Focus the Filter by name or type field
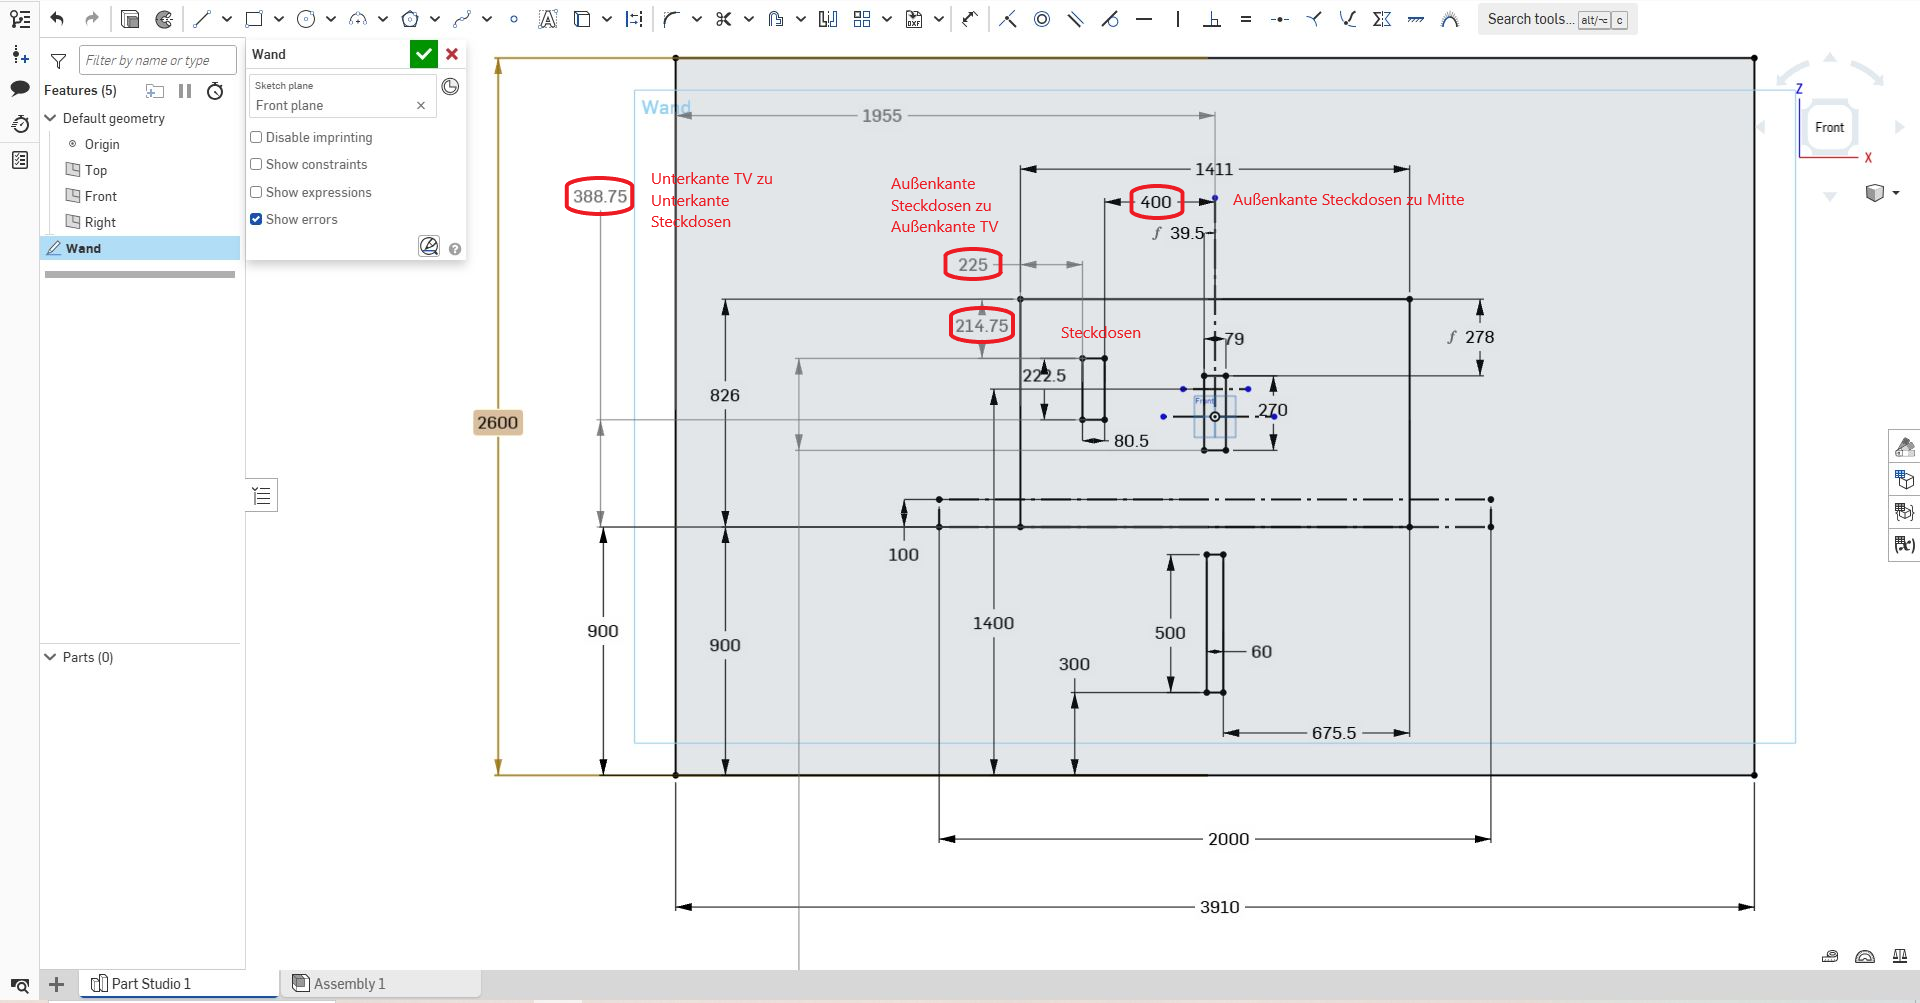 point(158,60)
